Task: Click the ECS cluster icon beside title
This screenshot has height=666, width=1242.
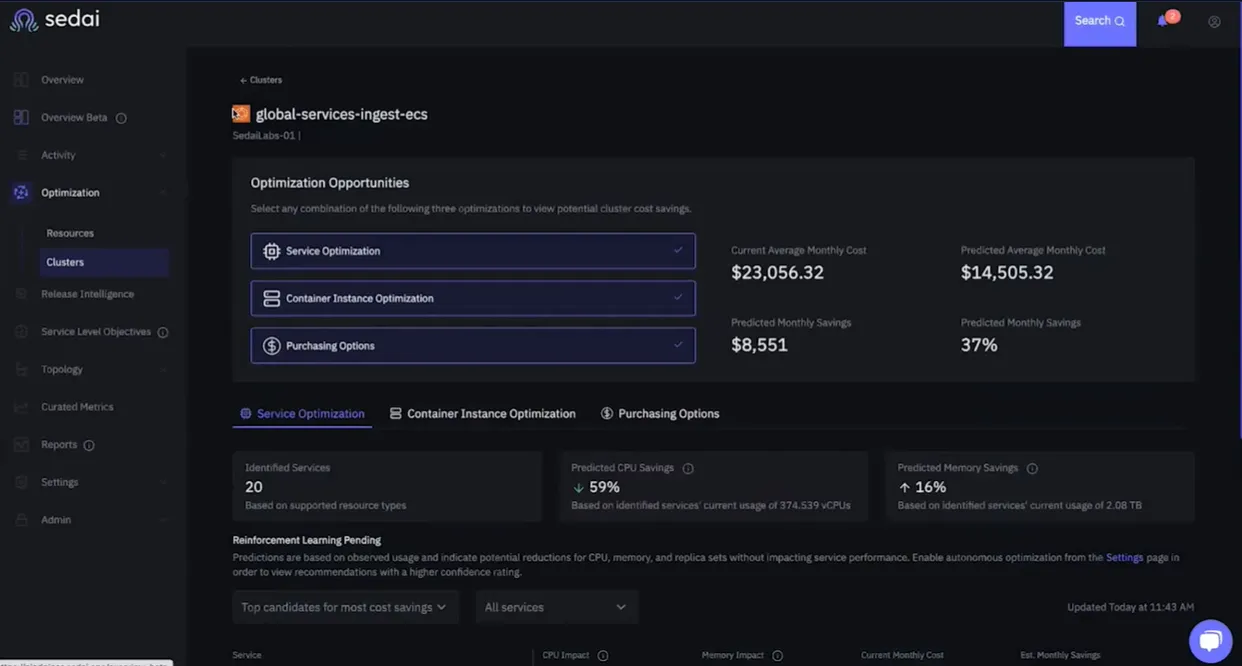Action: pos(241,114)
